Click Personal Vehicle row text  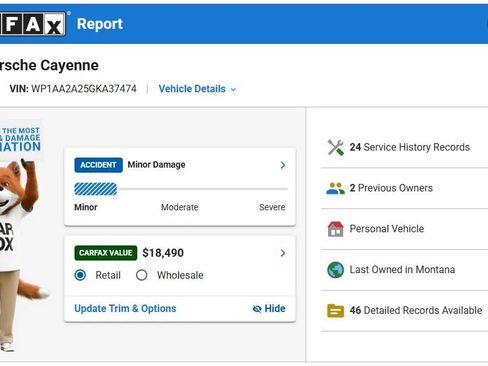(387, 229)
